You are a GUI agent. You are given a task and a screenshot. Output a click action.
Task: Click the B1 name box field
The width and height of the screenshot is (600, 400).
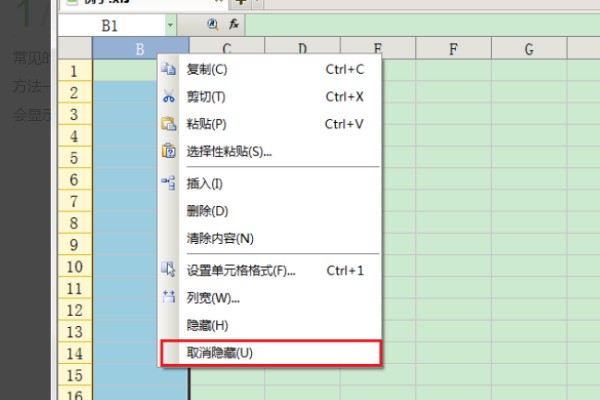point(112,26)
